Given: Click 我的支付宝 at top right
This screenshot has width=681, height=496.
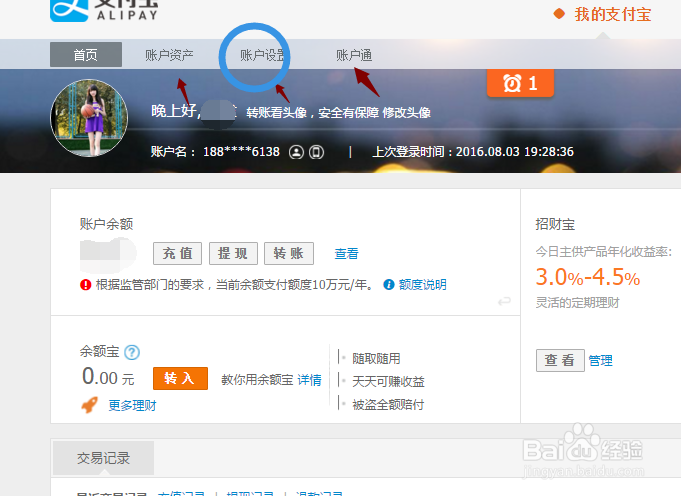Looking at the screenshot, I should (613, 14).
